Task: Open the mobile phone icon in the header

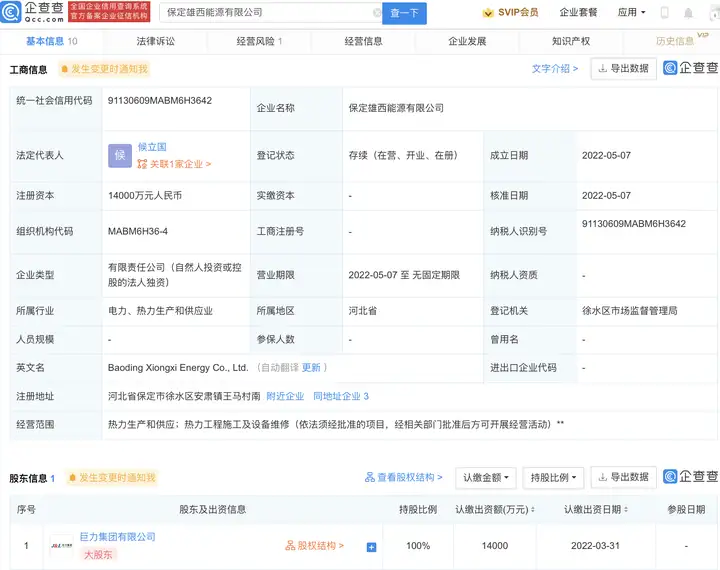Action: pos(664,13)
